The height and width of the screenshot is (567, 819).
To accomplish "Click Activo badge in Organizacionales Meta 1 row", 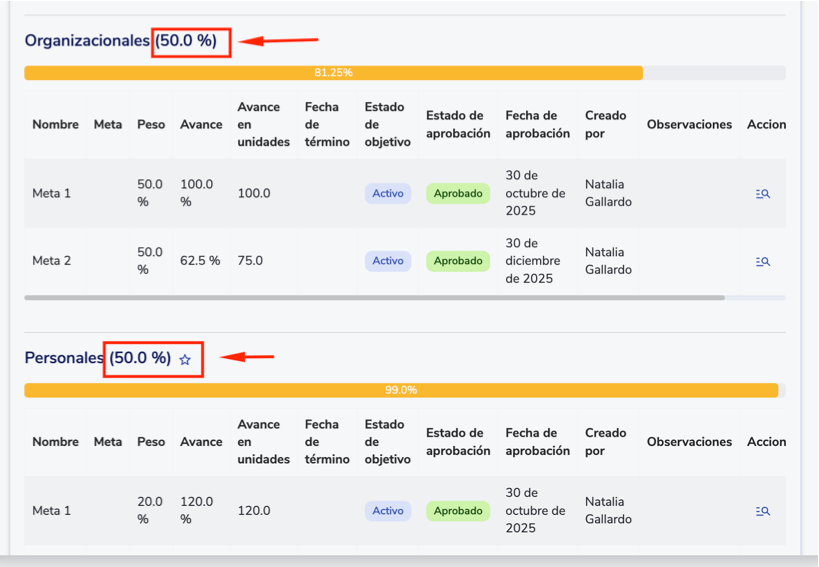I will (388, 194).
